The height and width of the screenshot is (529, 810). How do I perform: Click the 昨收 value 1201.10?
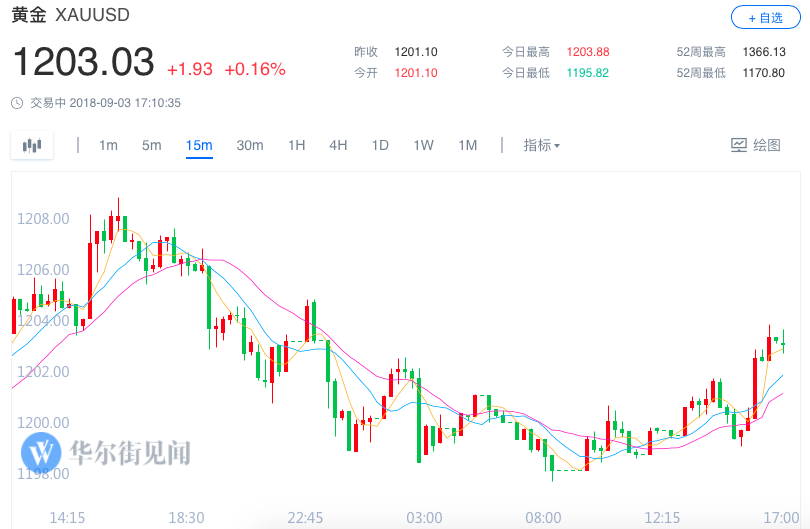pos(416,52)
